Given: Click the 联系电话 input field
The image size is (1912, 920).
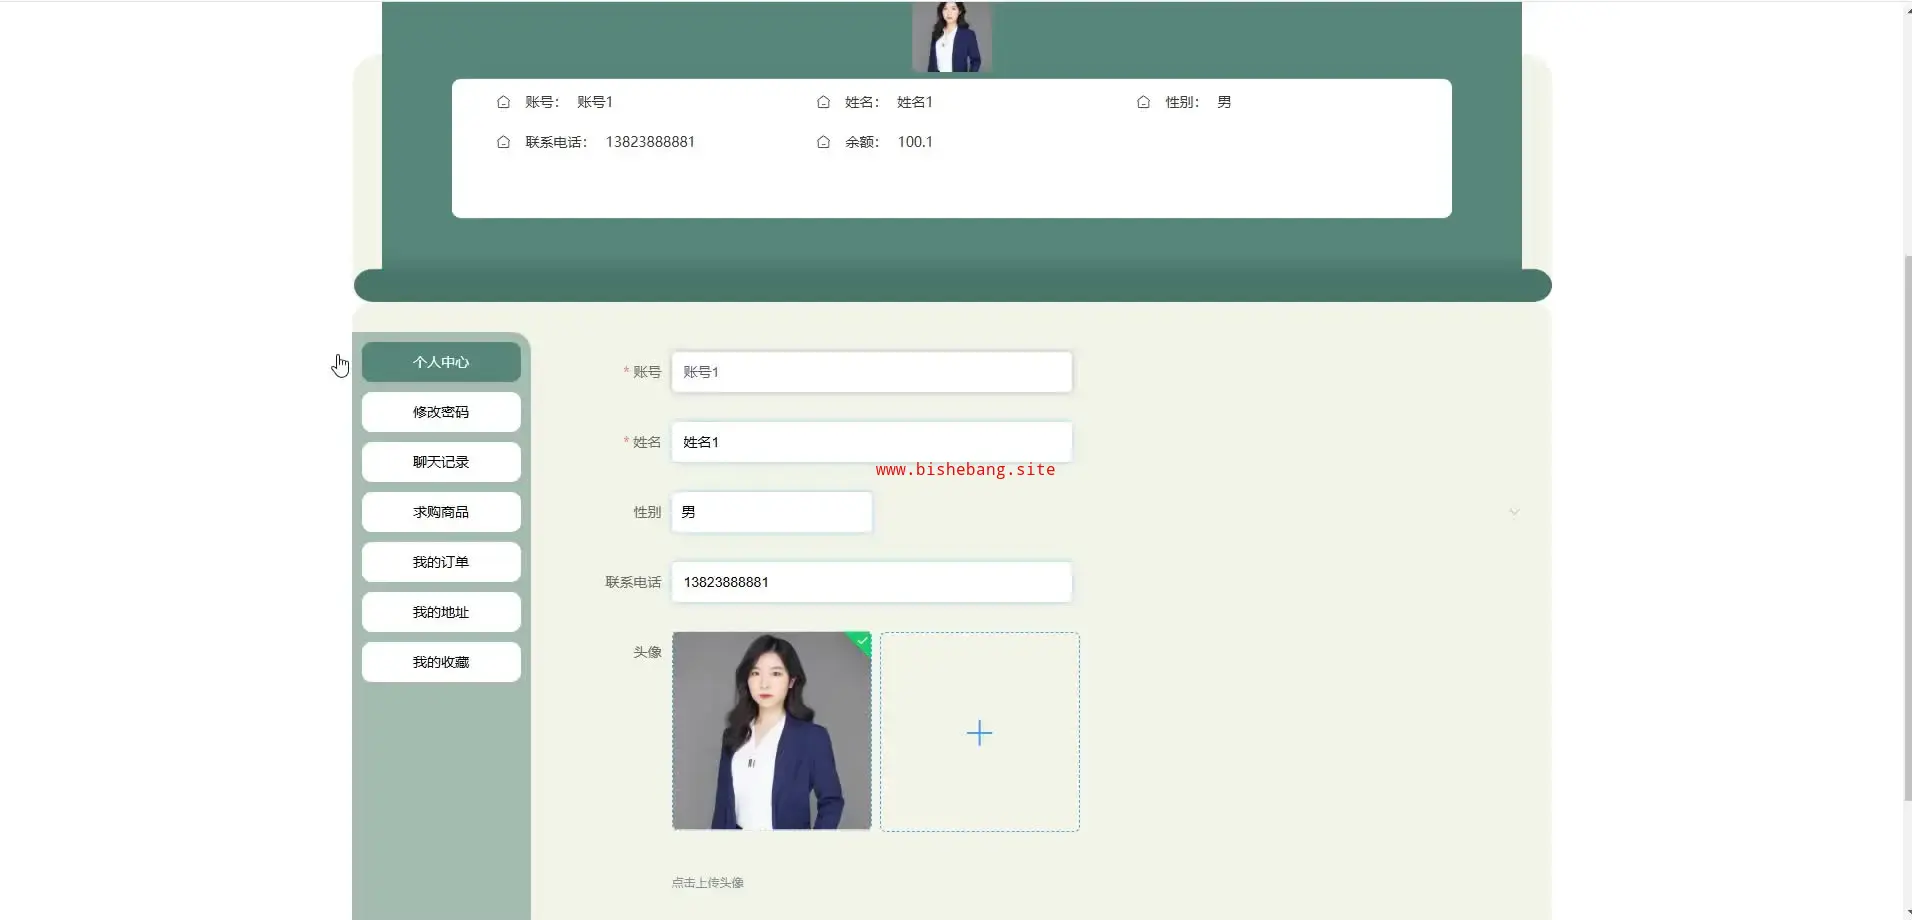Looking at the screenshot, I should coord(871,582).
